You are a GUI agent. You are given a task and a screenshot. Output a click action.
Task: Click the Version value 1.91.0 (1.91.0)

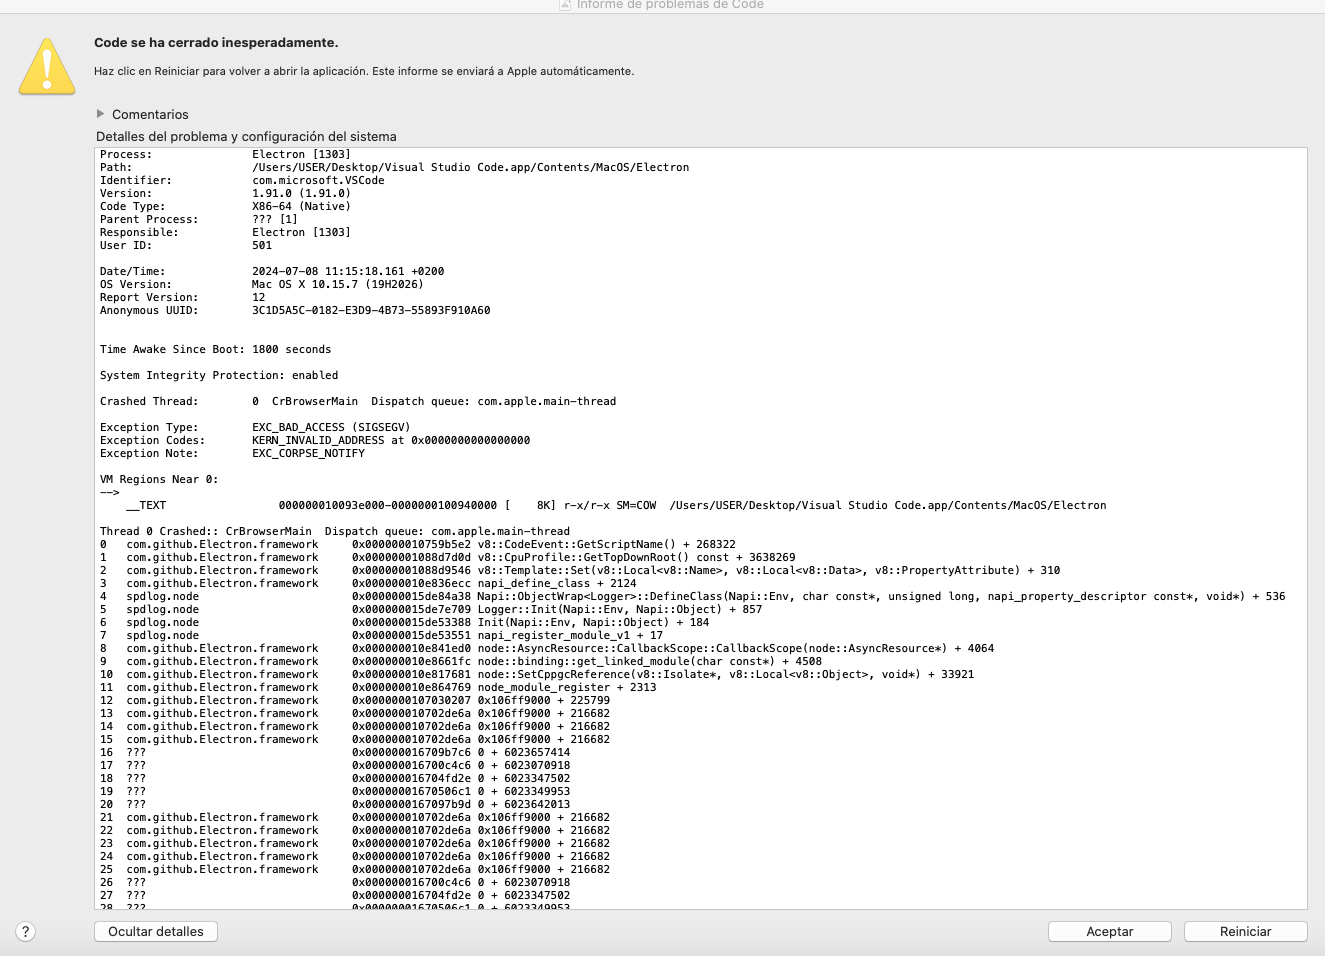(x=301, y=193)
